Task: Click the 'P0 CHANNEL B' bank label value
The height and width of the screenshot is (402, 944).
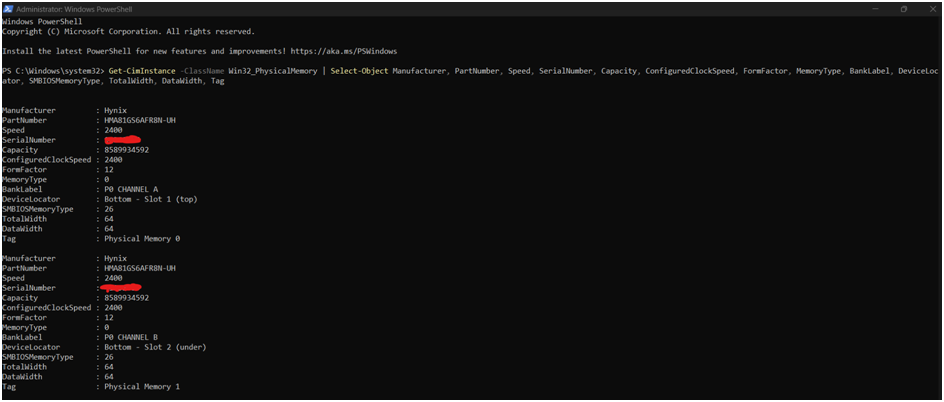Action: pos(131,337)
